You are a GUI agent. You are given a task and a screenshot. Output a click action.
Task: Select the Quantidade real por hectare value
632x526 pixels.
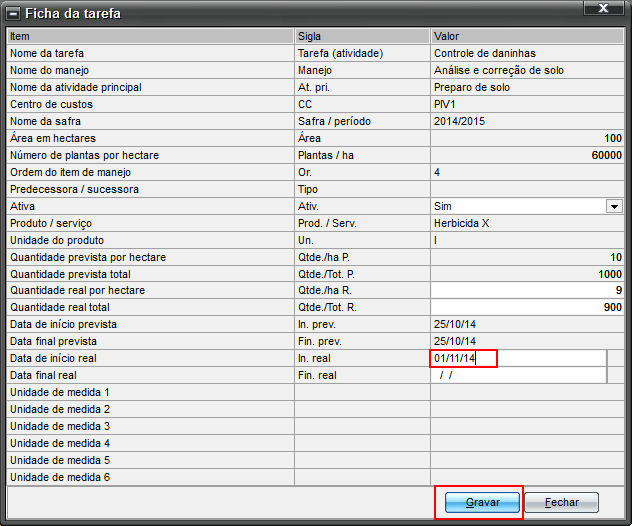(526, 290)
